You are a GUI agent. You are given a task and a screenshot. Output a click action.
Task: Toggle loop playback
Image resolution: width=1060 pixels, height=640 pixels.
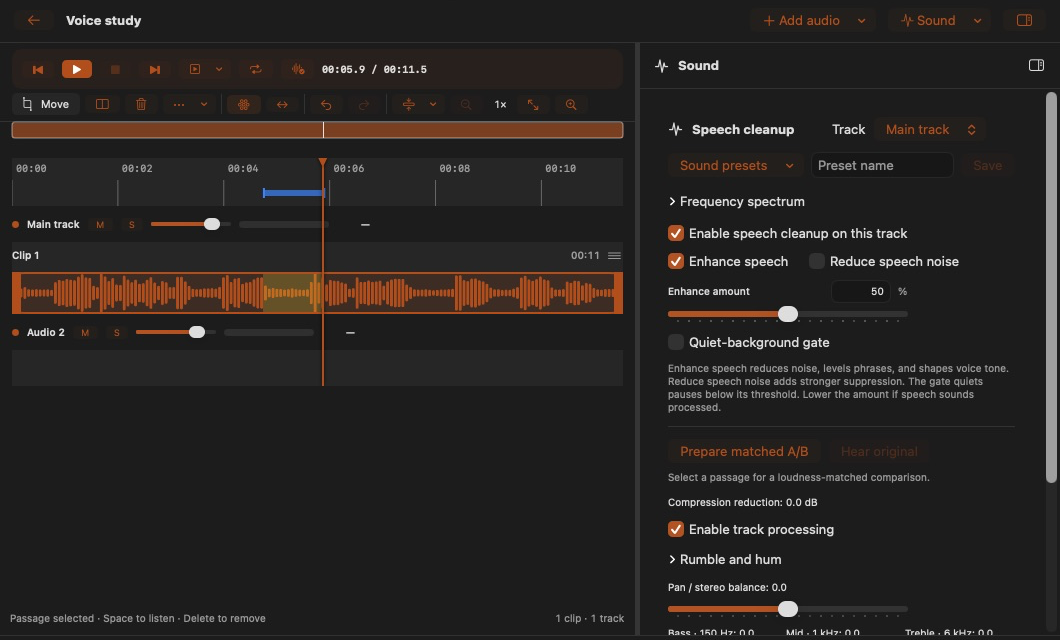[x=256, y=69]
